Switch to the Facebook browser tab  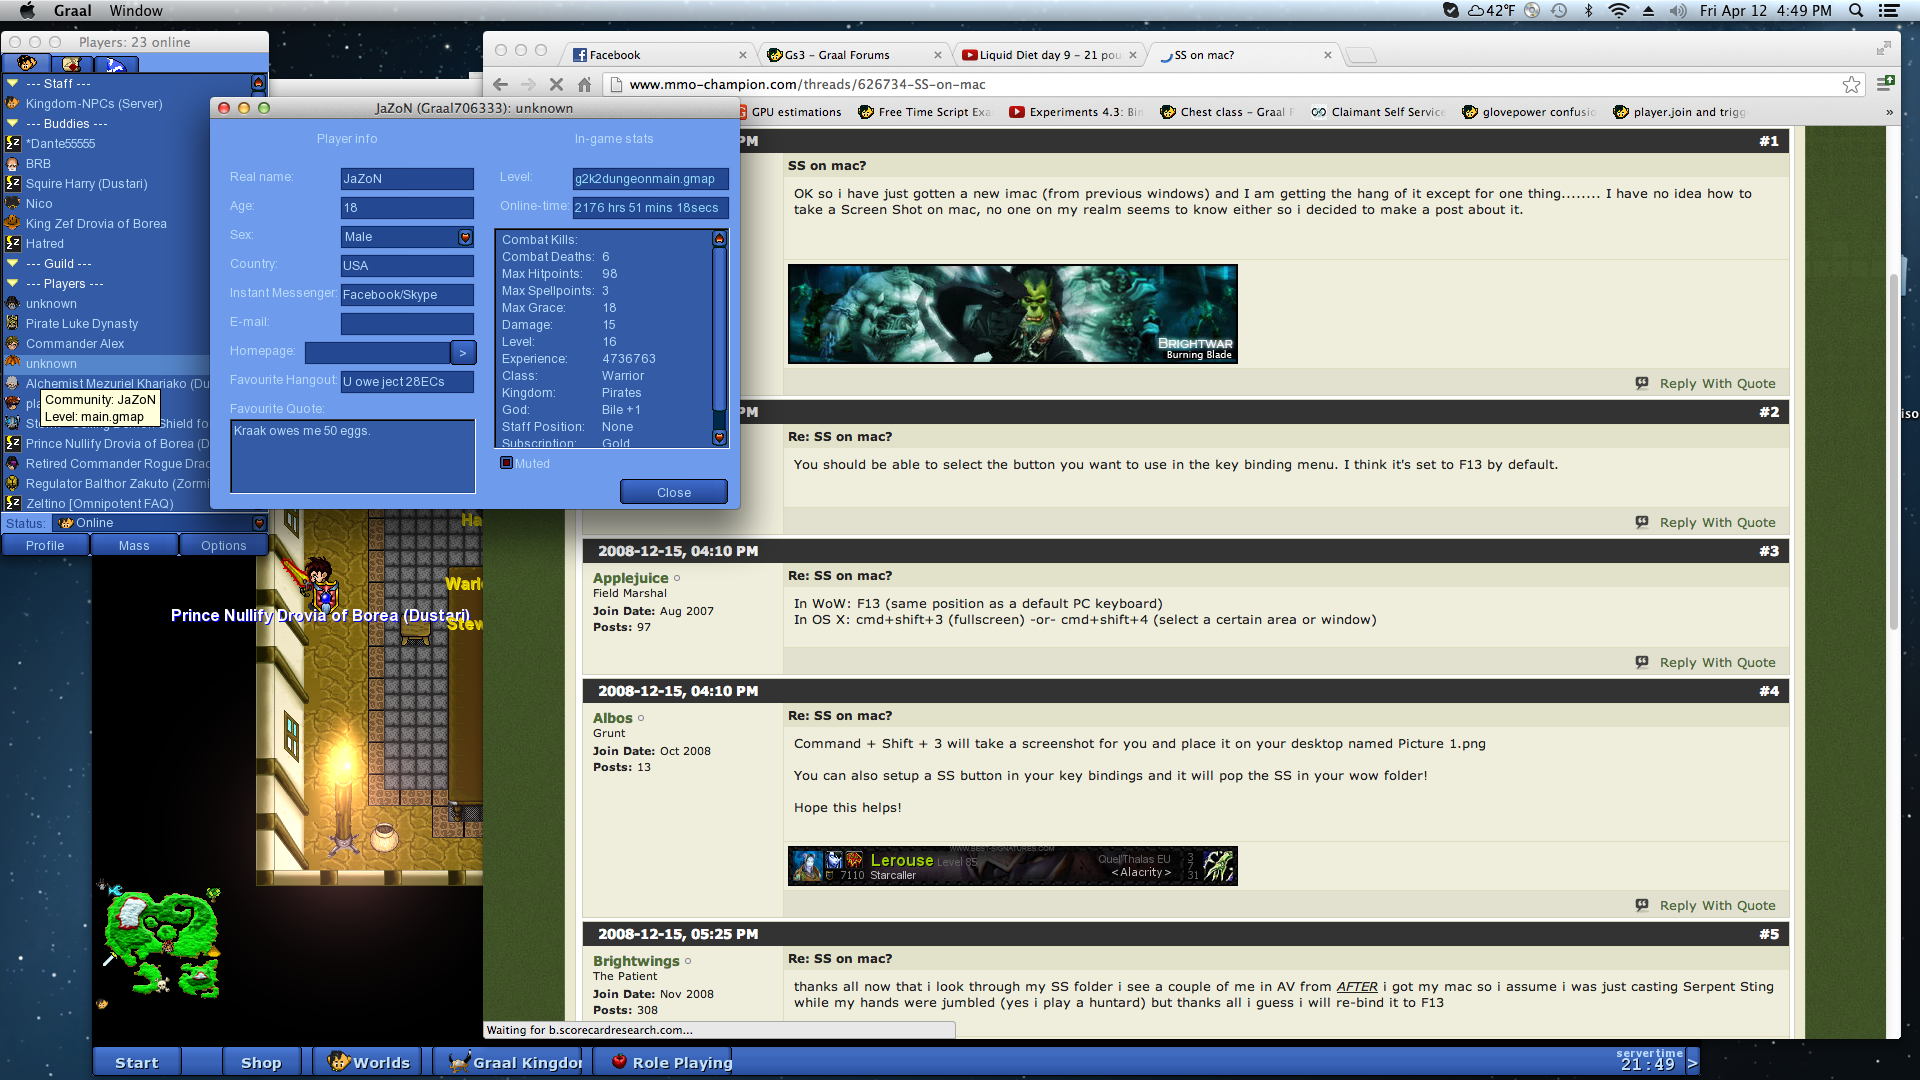coord(660,55)
